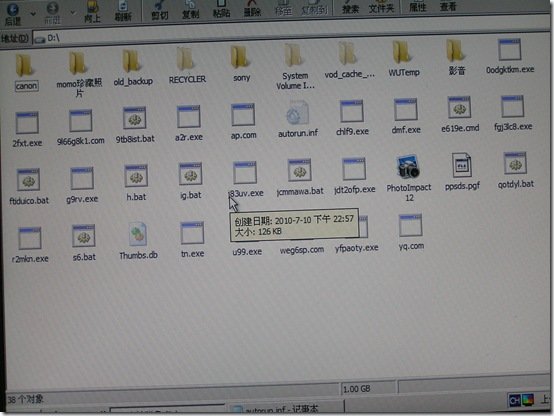This screenshot has height=416, width=554.
Task: Open the back button history dropdown arrow
Action: [x=33, y=14]
